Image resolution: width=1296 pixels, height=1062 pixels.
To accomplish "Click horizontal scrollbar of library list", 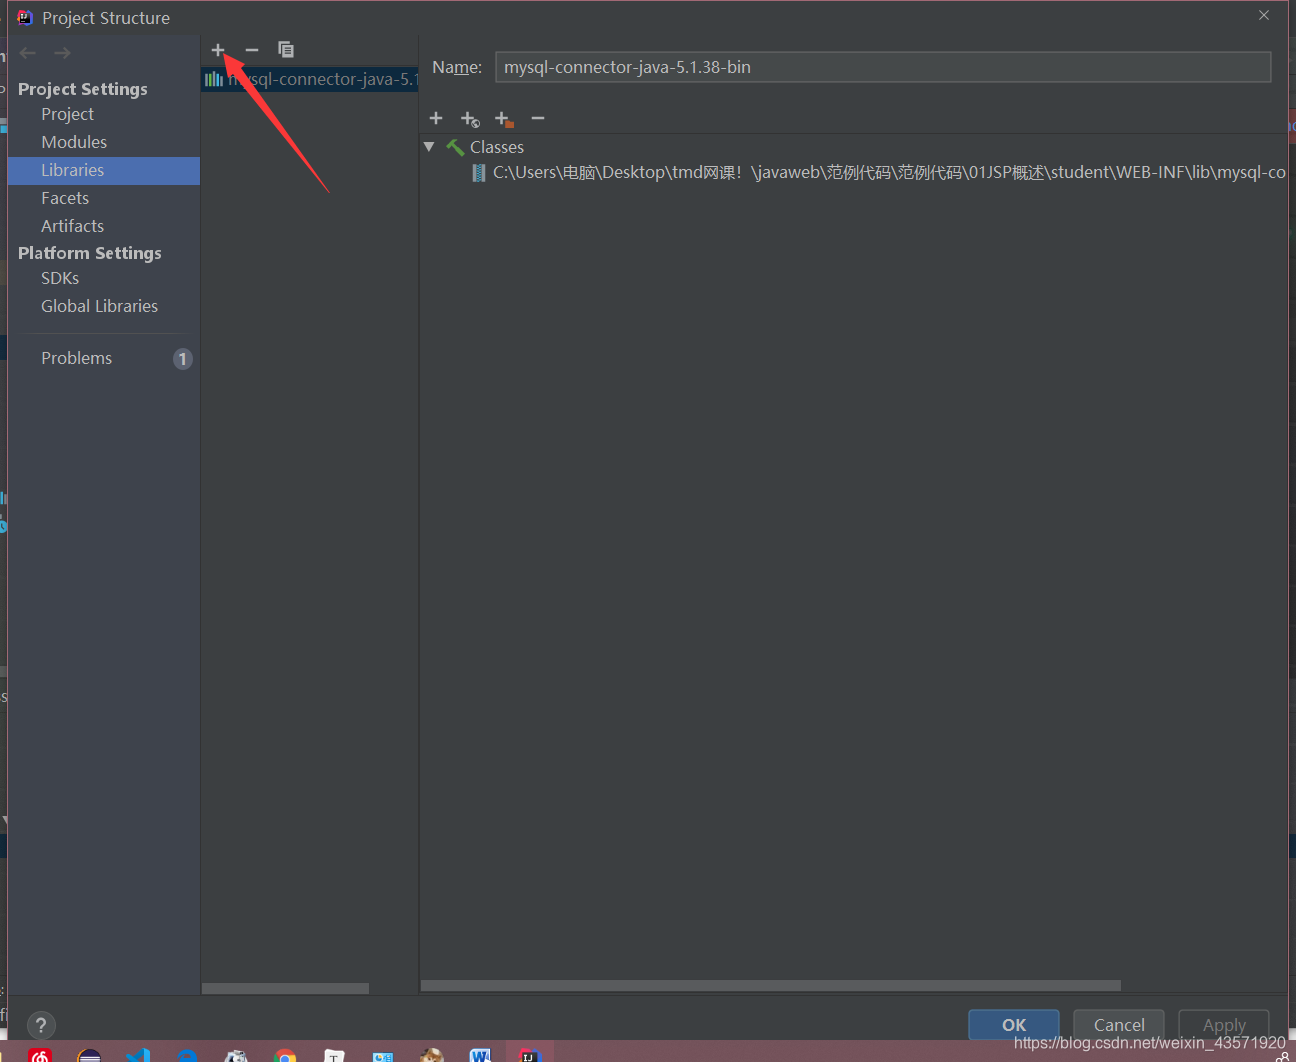I will (285, 988).
